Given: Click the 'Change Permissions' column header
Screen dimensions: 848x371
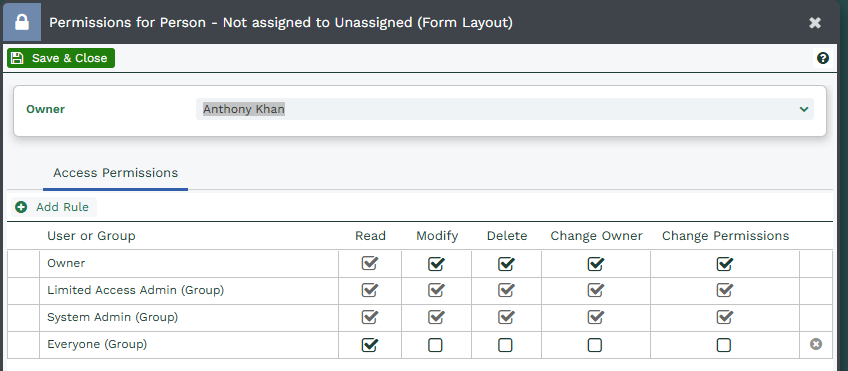Looking at the screenshot, I should pos(725,236).
